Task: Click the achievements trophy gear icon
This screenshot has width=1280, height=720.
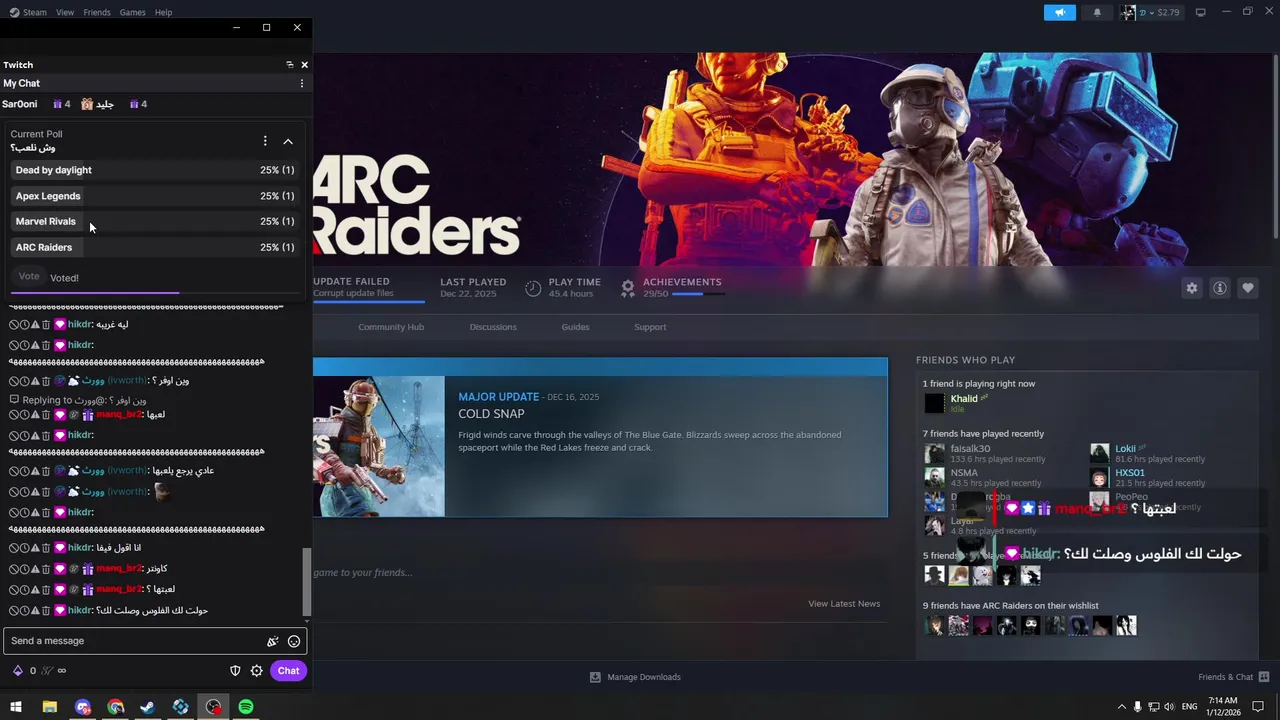Action: (628, 288)
